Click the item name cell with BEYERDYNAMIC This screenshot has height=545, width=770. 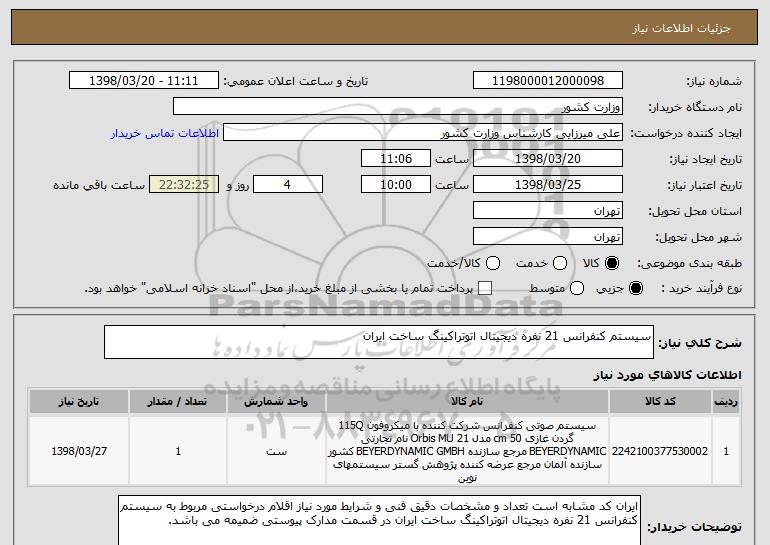[467, 451]
